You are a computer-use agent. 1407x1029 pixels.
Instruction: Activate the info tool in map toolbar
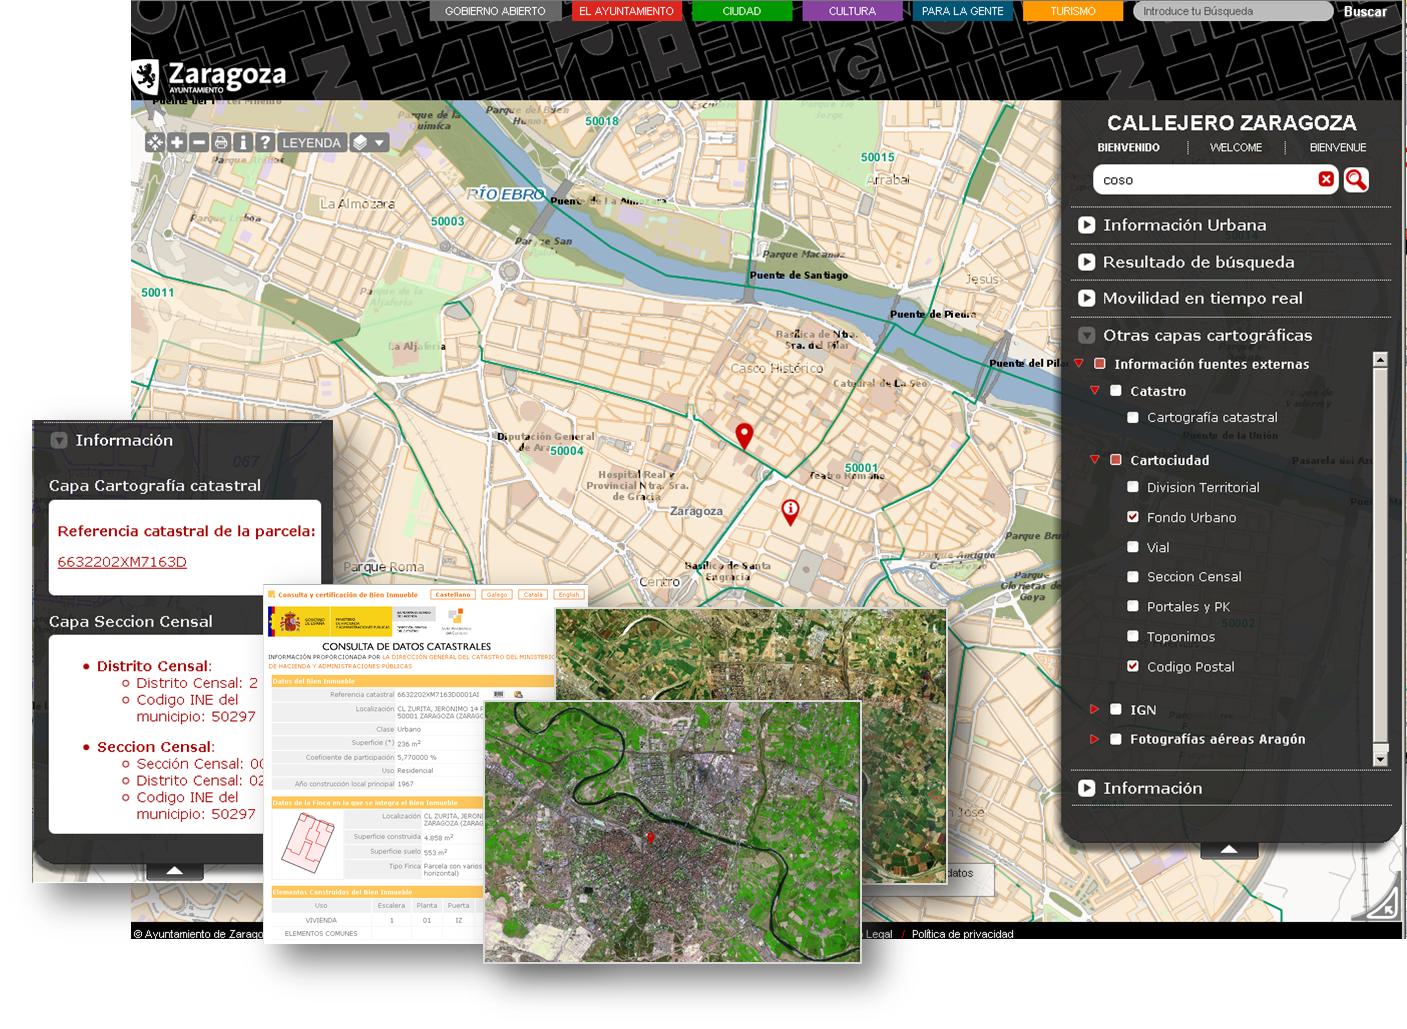(242, 143)
